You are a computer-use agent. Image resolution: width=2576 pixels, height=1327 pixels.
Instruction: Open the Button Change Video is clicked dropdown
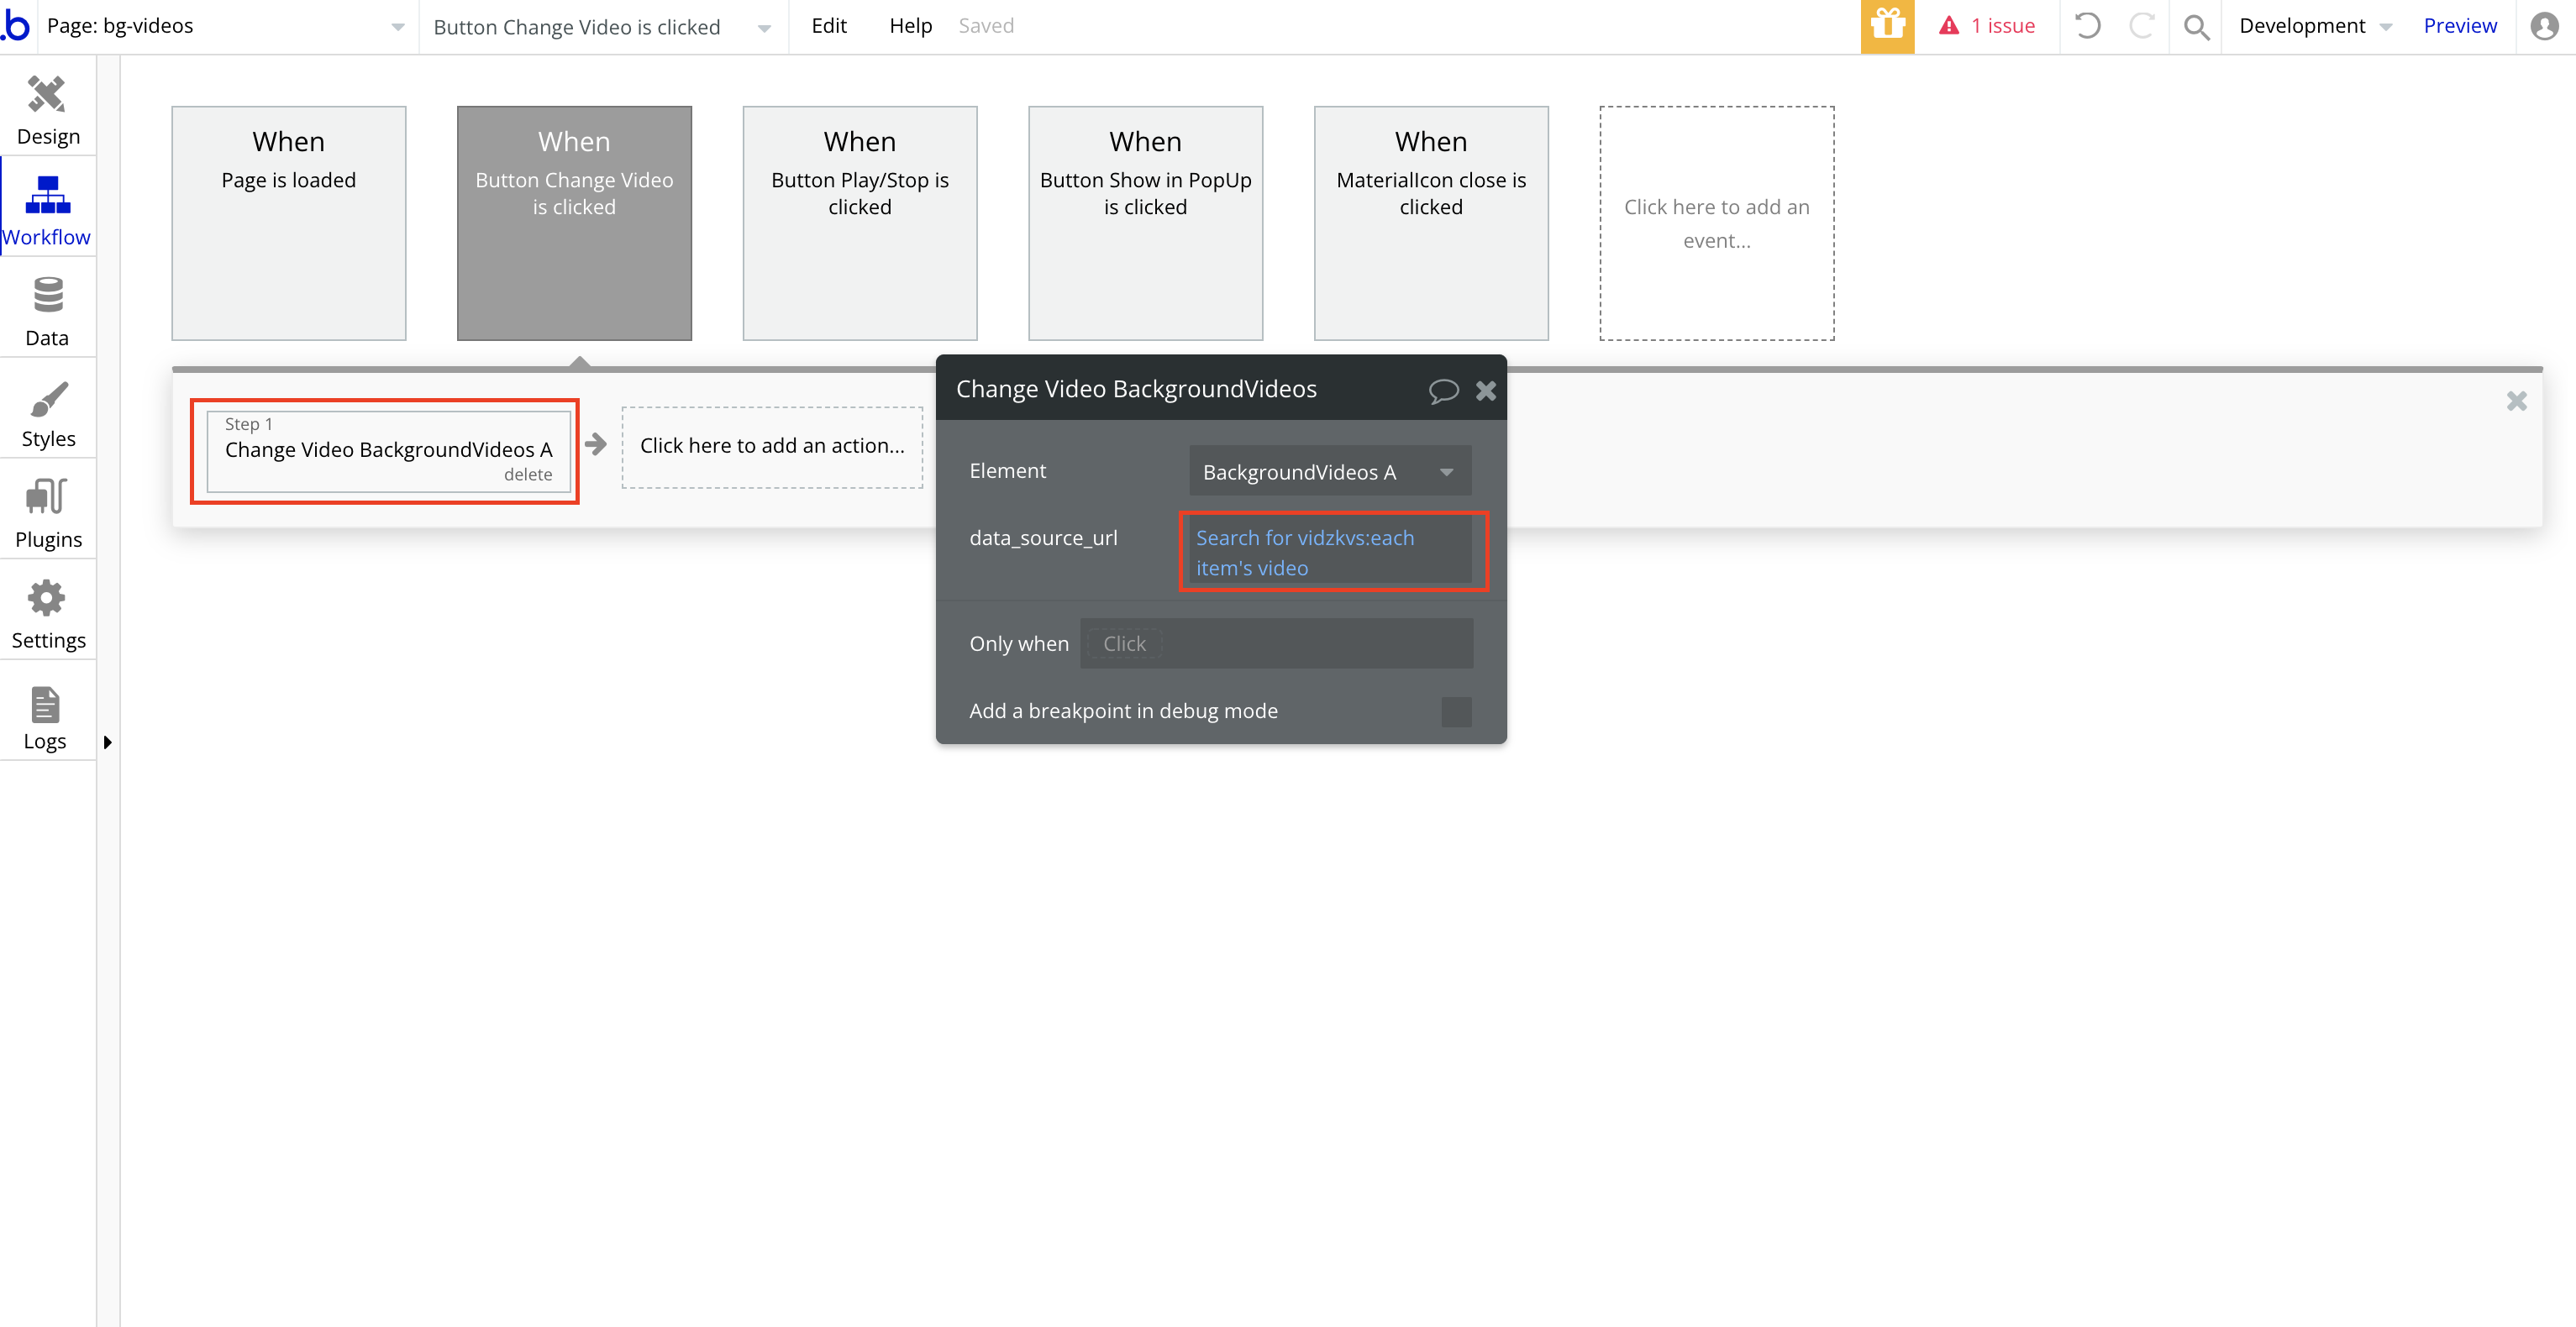click(603, 27)
